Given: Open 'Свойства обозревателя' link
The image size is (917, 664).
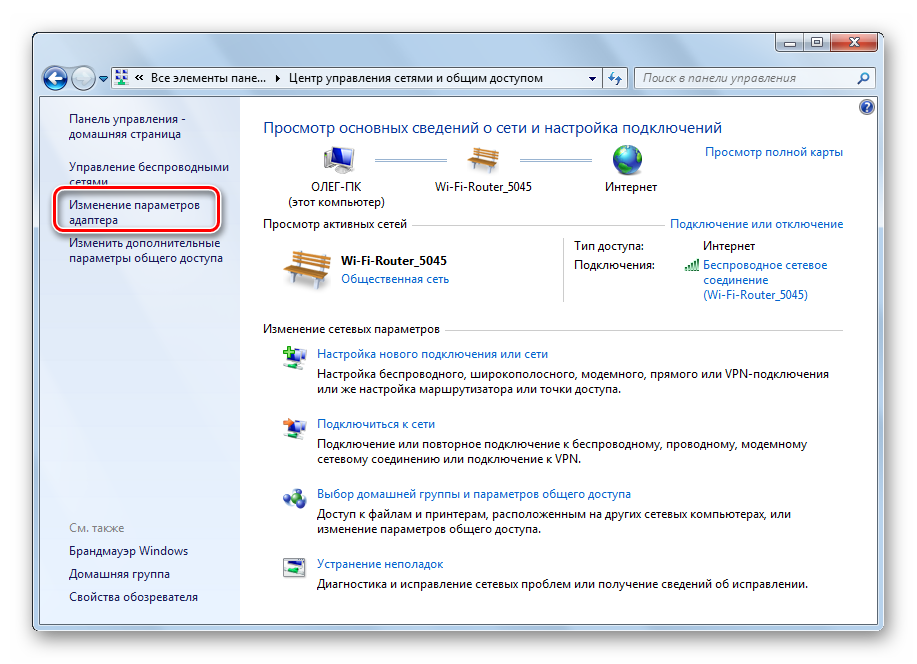Looking at the screenshot, I should 133,597.
